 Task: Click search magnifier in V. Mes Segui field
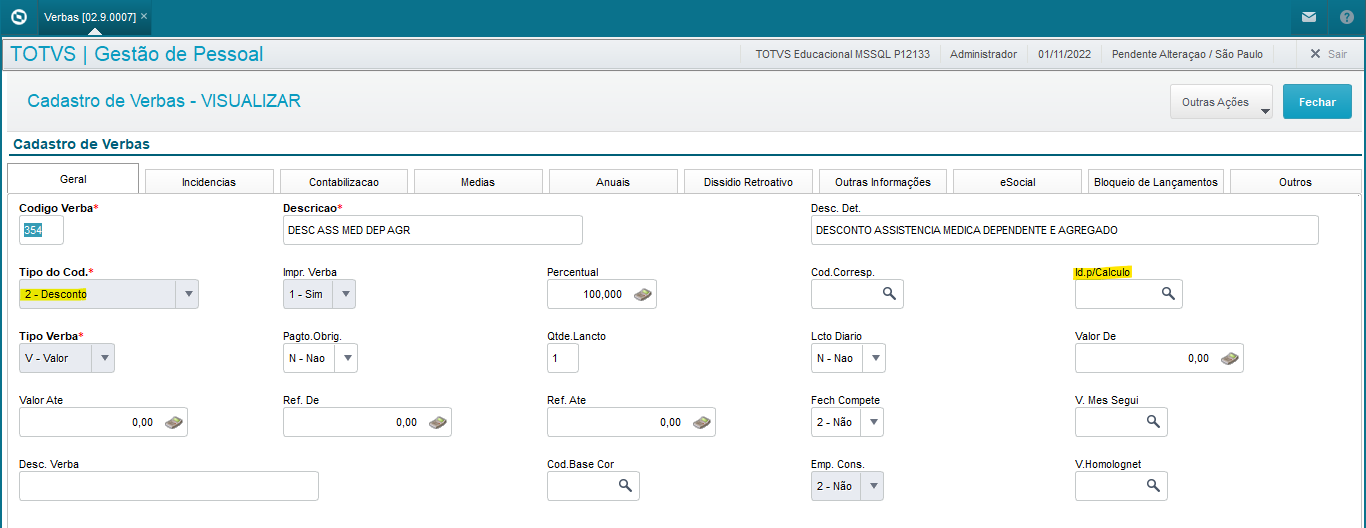pos(1153,422)
